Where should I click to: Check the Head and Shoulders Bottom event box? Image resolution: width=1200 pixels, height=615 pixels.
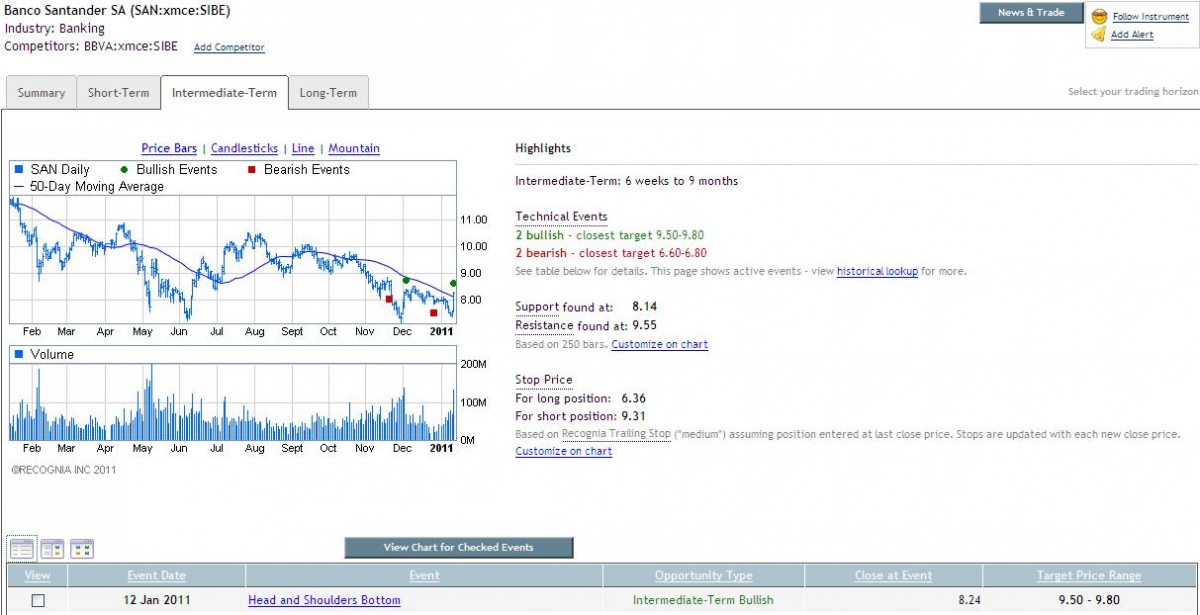pos(38,600)
